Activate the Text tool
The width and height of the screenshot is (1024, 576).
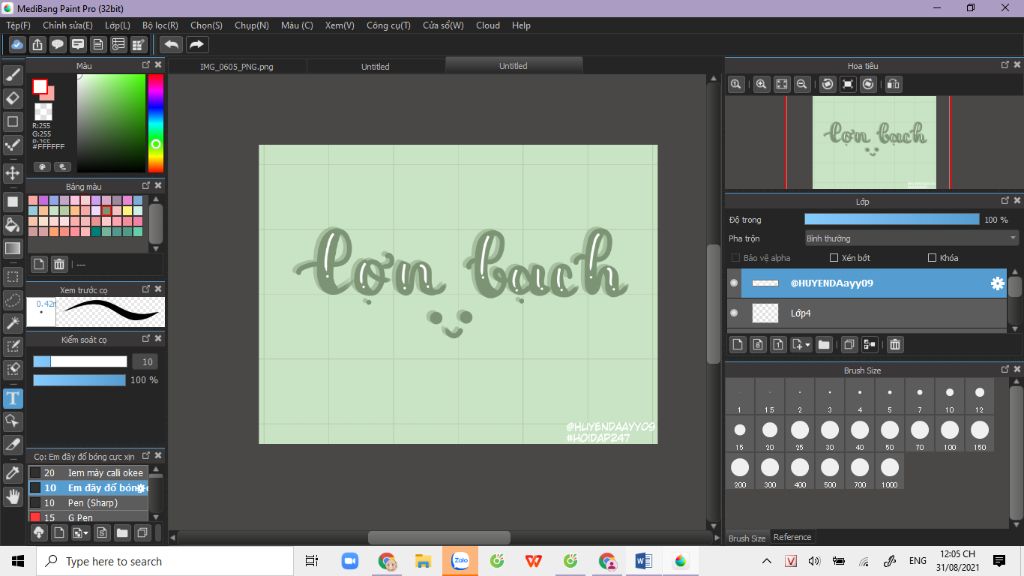point(12,398)
